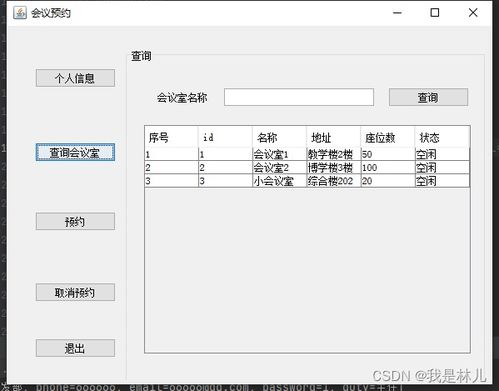
Task: Maximize the 会议预约 window
Action: point(435,13)
